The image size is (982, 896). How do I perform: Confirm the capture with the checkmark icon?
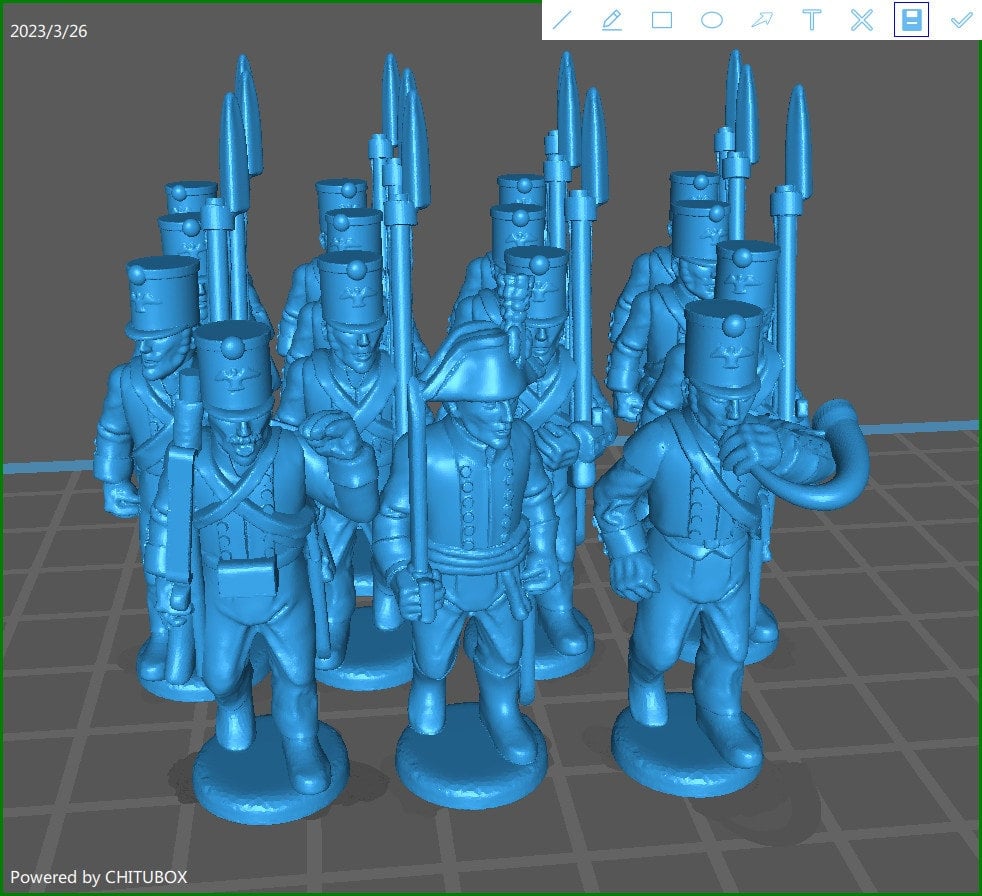(x=961, y=20)
